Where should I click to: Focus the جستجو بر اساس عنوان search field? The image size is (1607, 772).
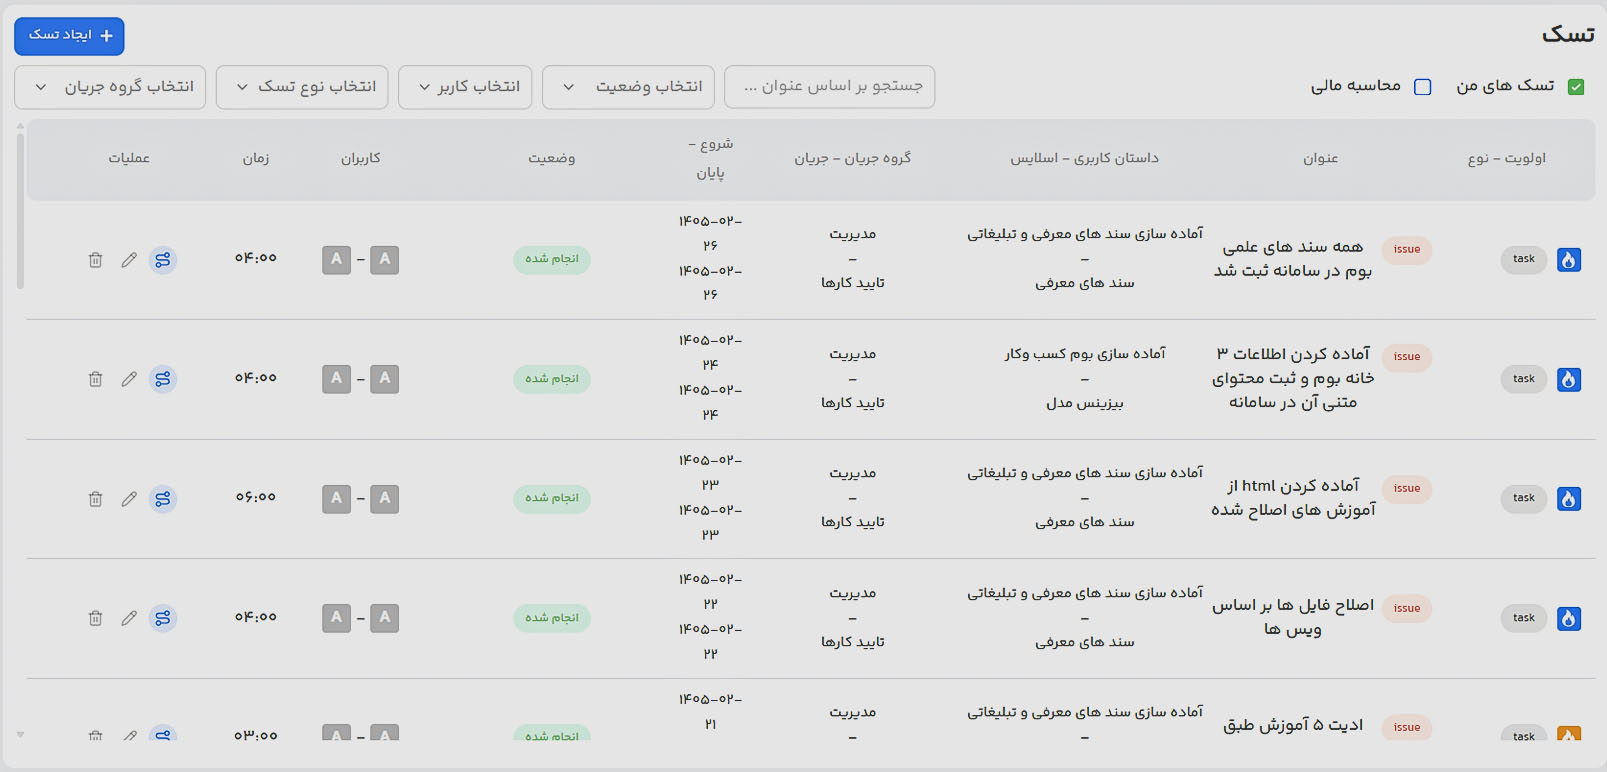(x=829, y=87)
